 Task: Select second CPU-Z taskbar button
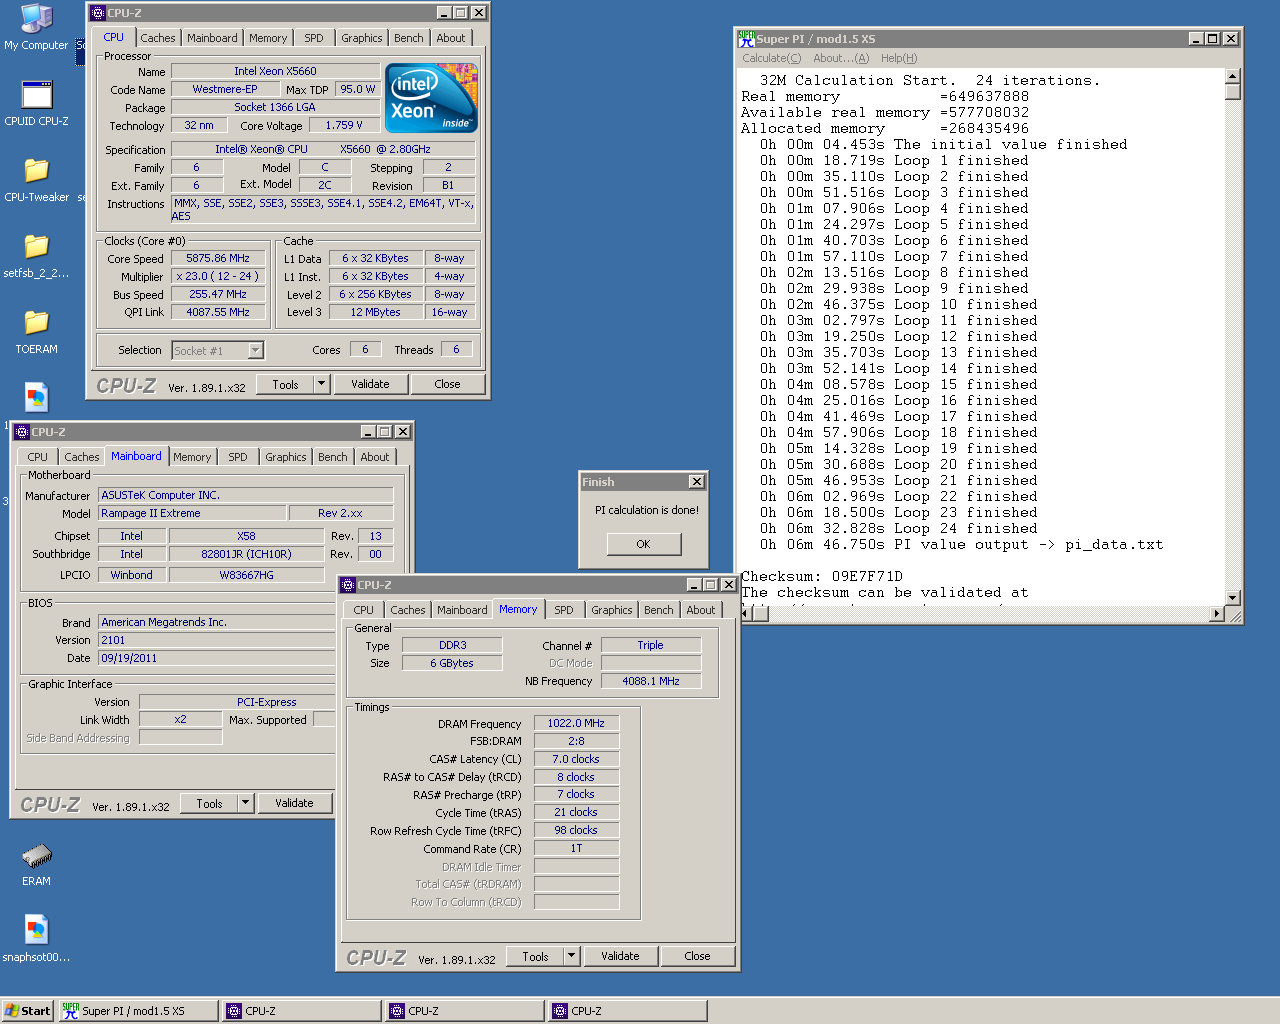[x=464, y=1011]
